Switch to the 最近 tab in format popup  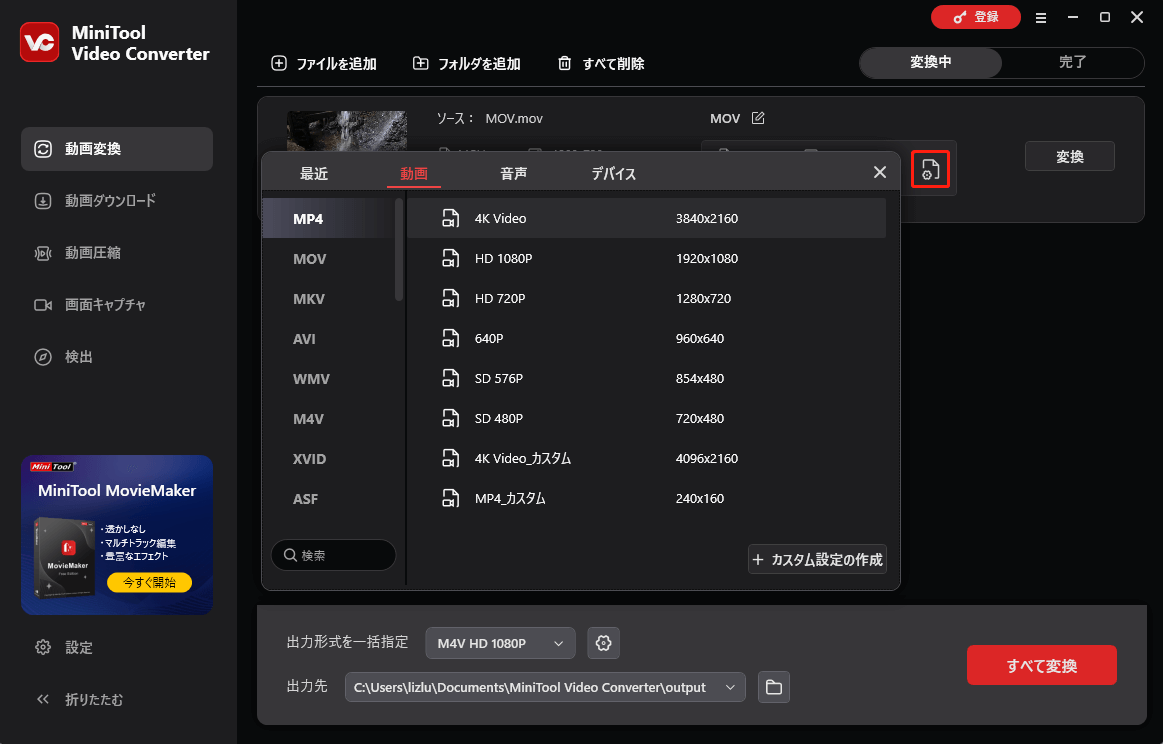[314, 174]
